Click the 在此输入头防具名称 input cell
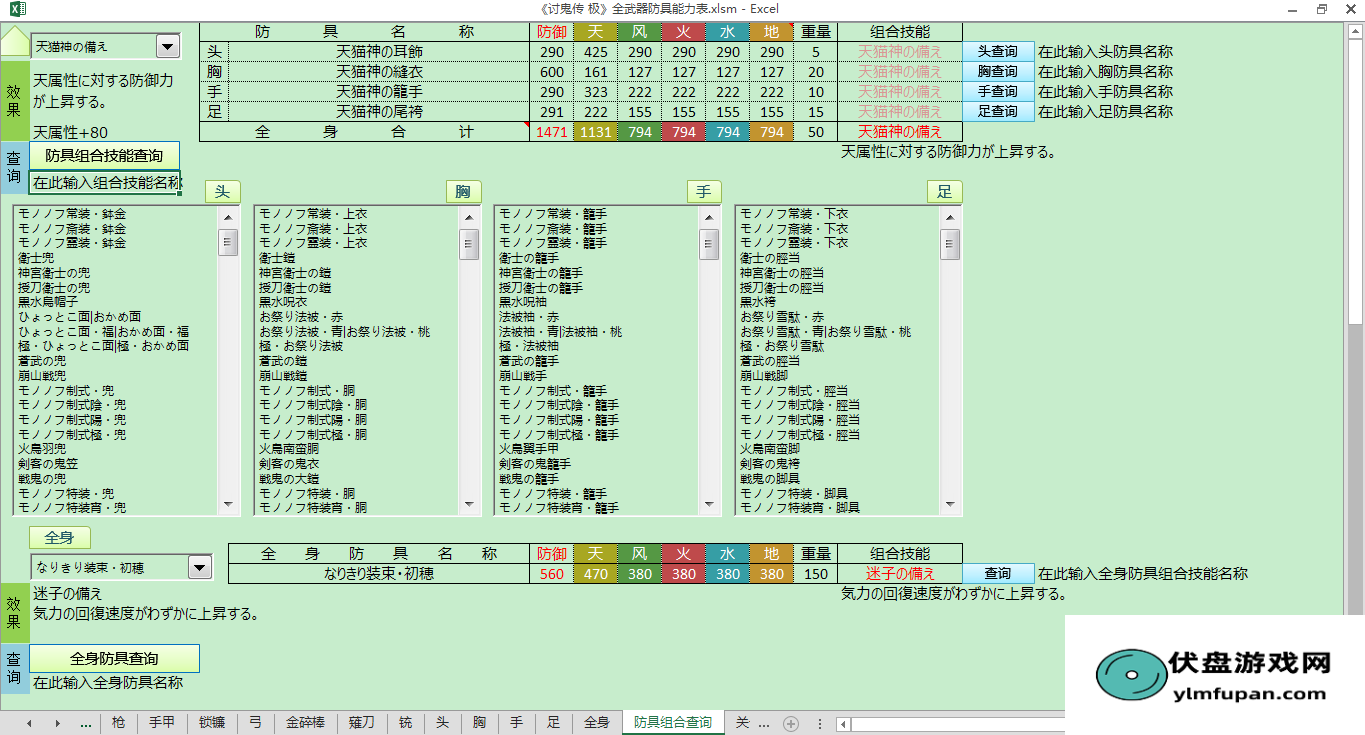This screenshot has width=1365, height=735. pos(1105,52)
